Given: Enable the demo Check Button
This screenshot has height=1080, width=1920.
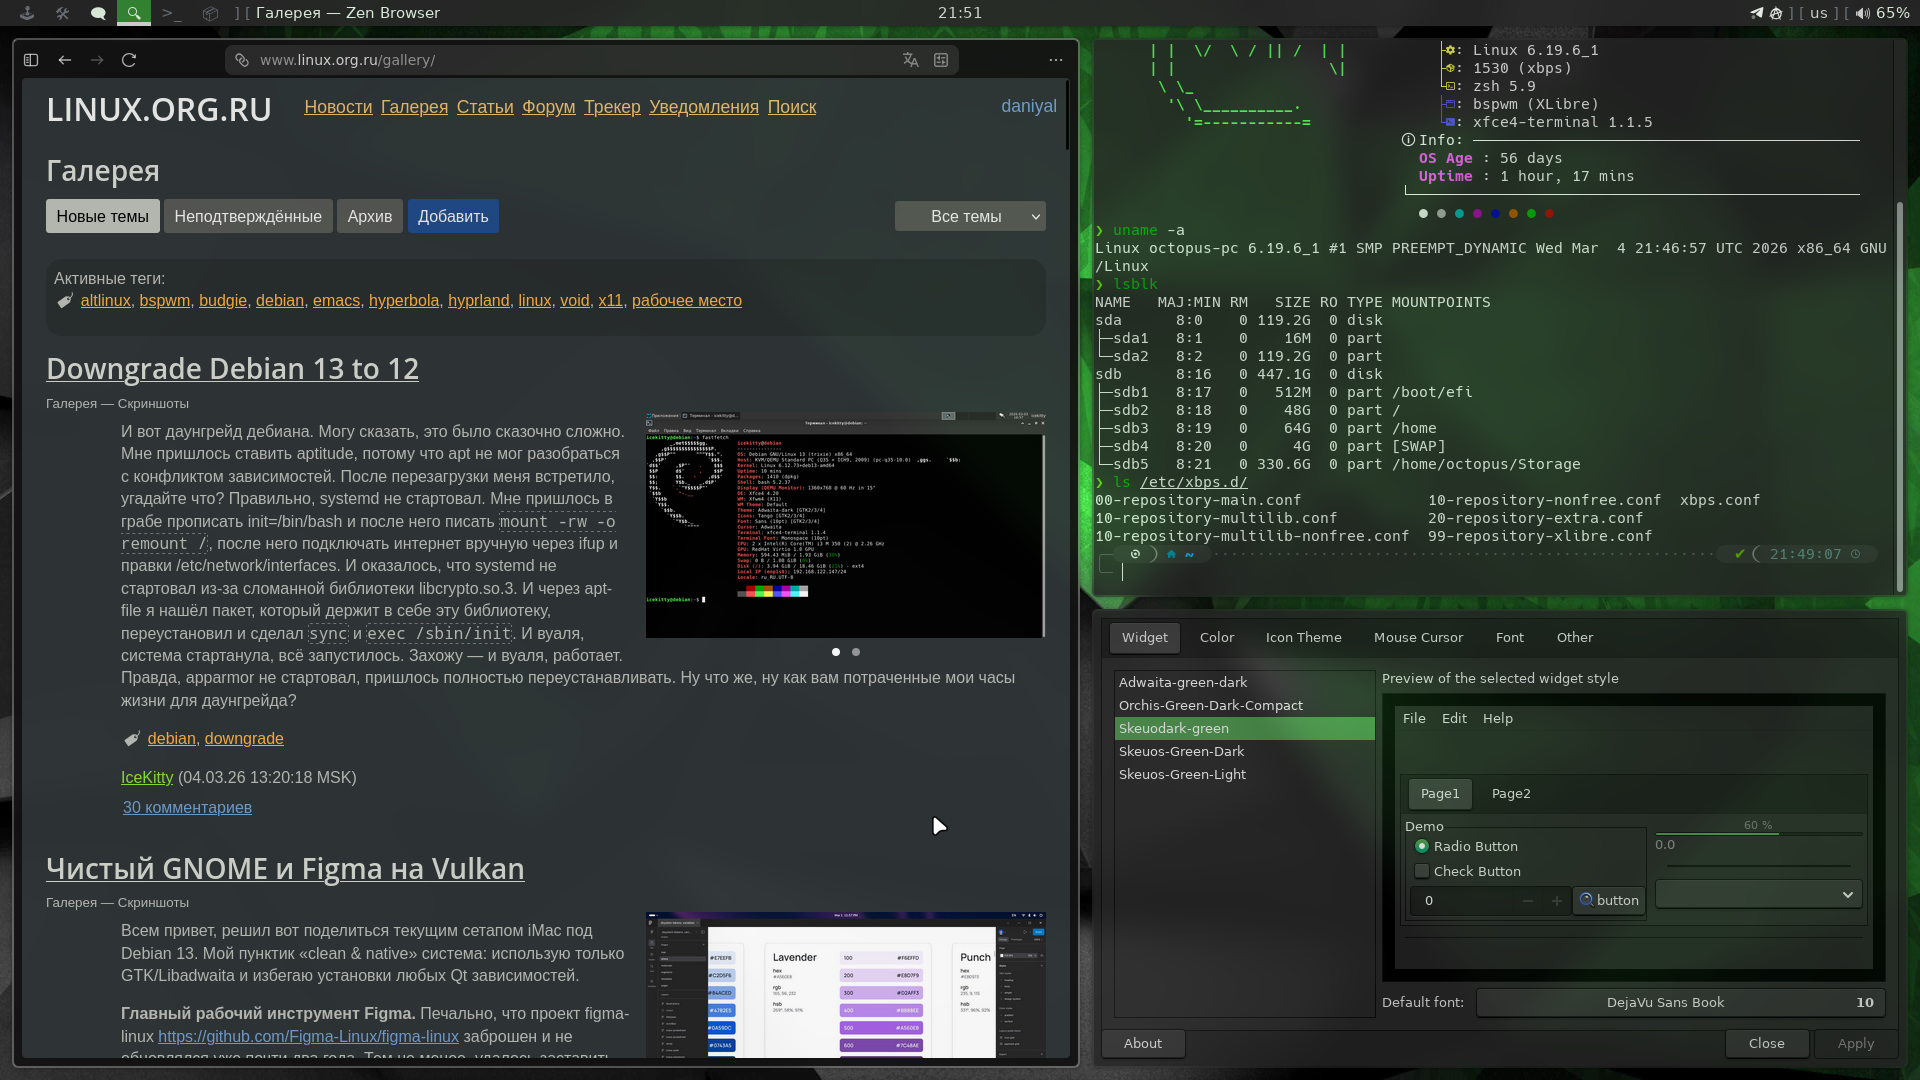Looking at the screenshot, I should tap(1422, 871).
